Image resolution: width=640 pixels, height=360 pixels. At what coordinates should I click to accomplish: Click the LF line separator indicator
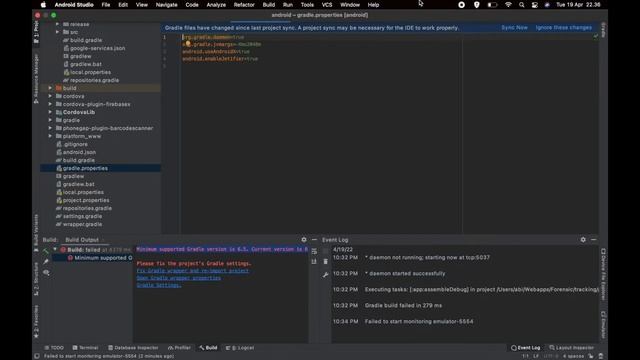pyautogui.click(x=536, y=356)
